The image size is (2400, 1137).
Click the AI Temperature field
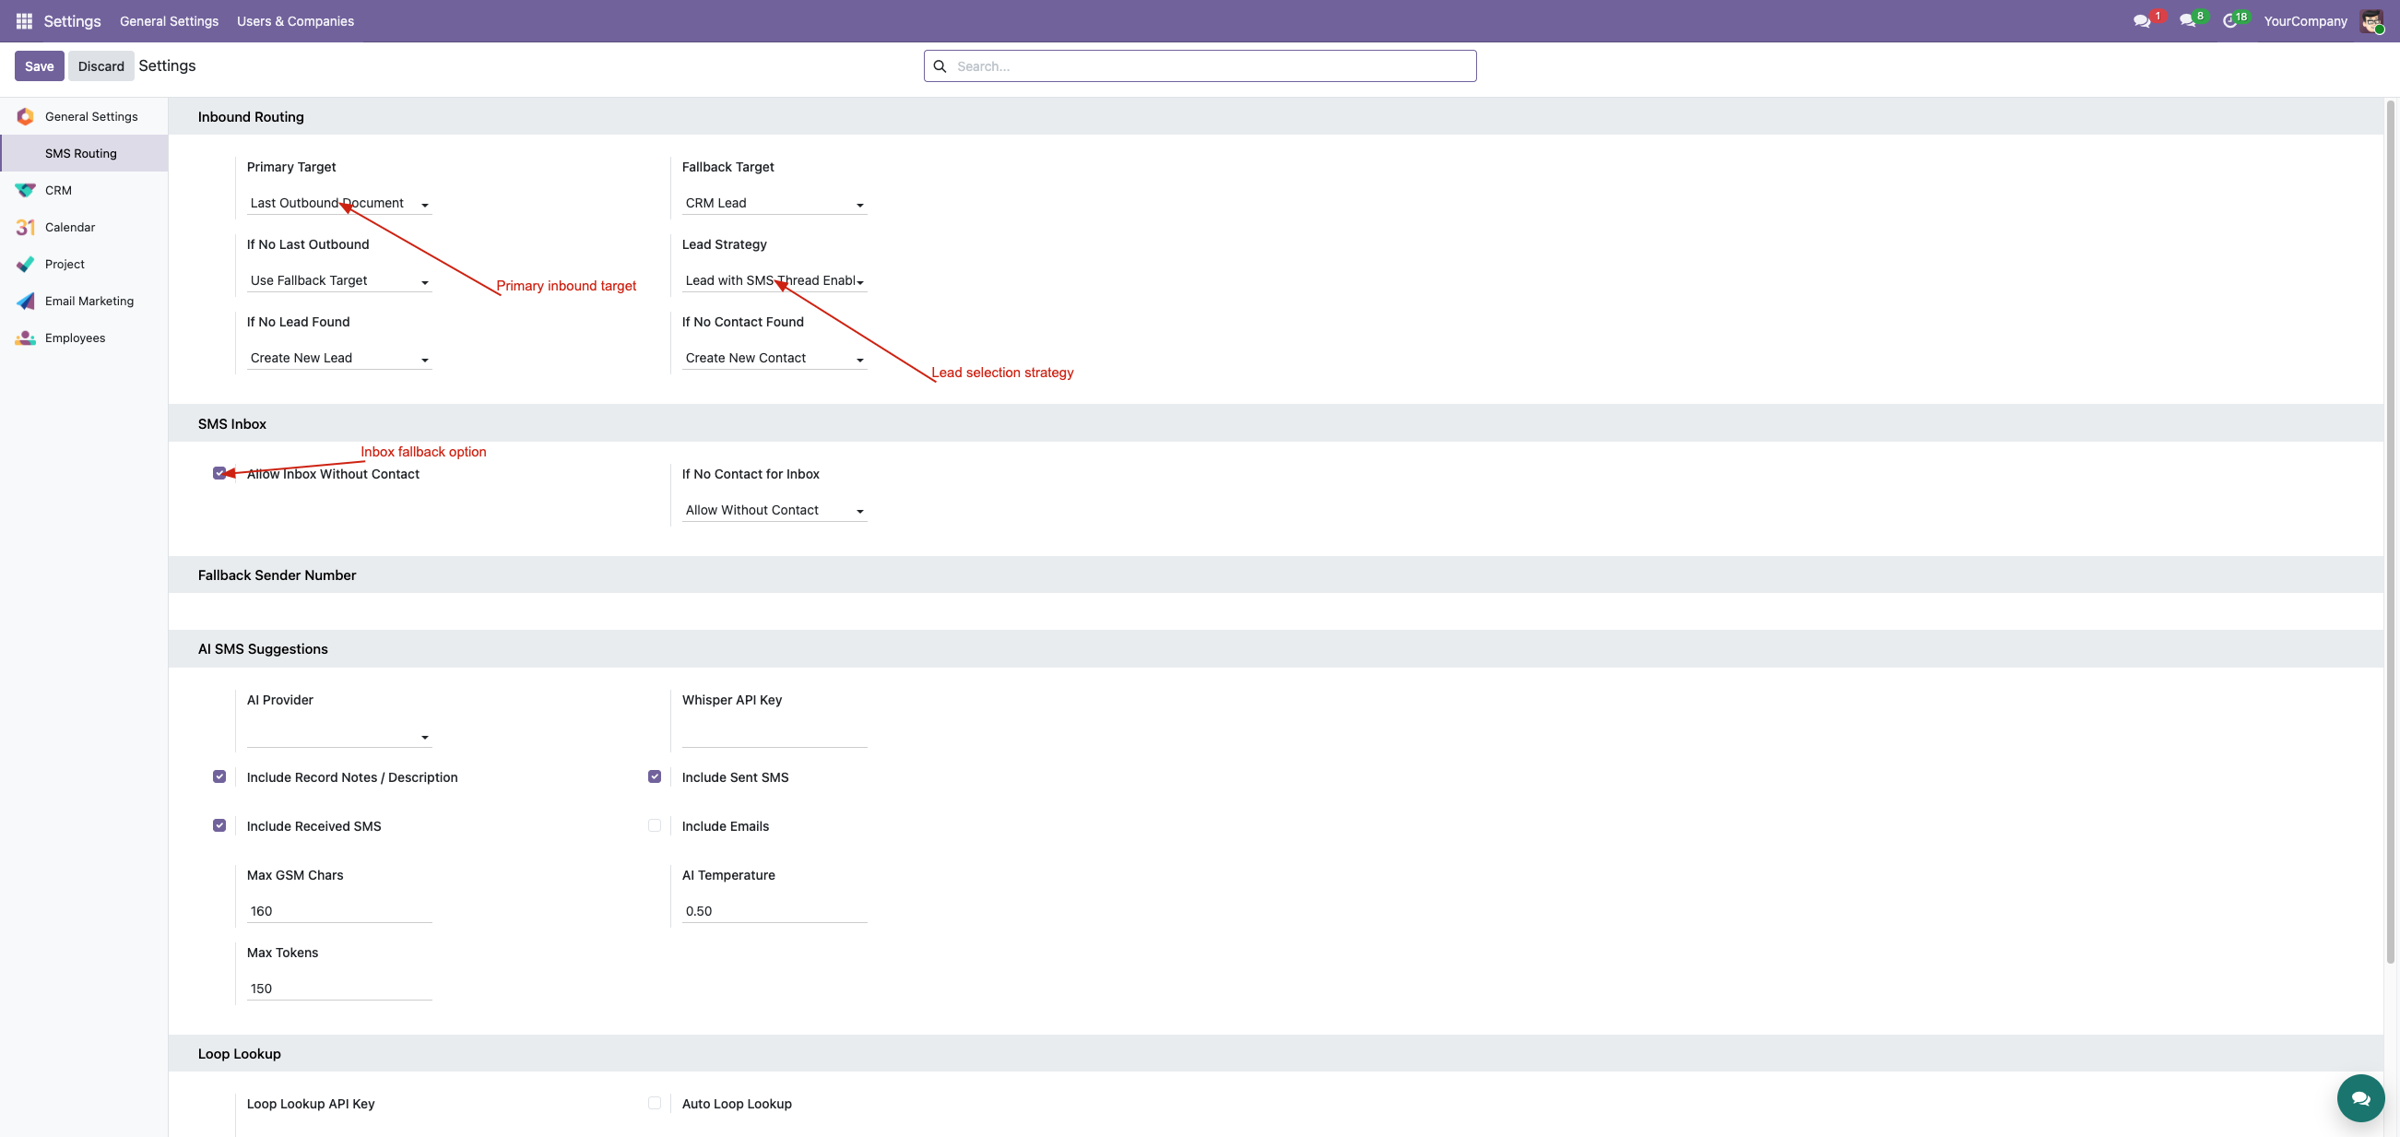(774, 911)
